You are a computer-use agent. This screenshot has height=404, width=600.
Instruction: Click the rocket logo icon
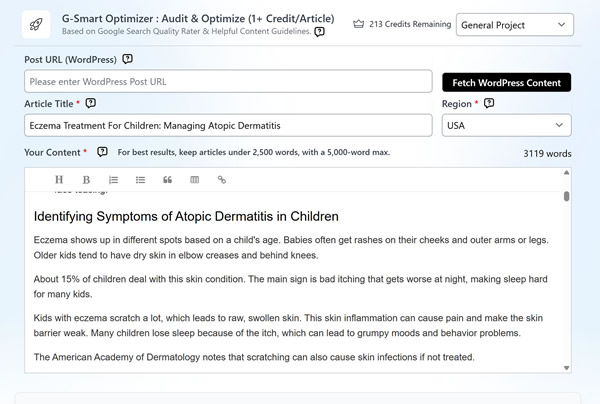[36, 25]
